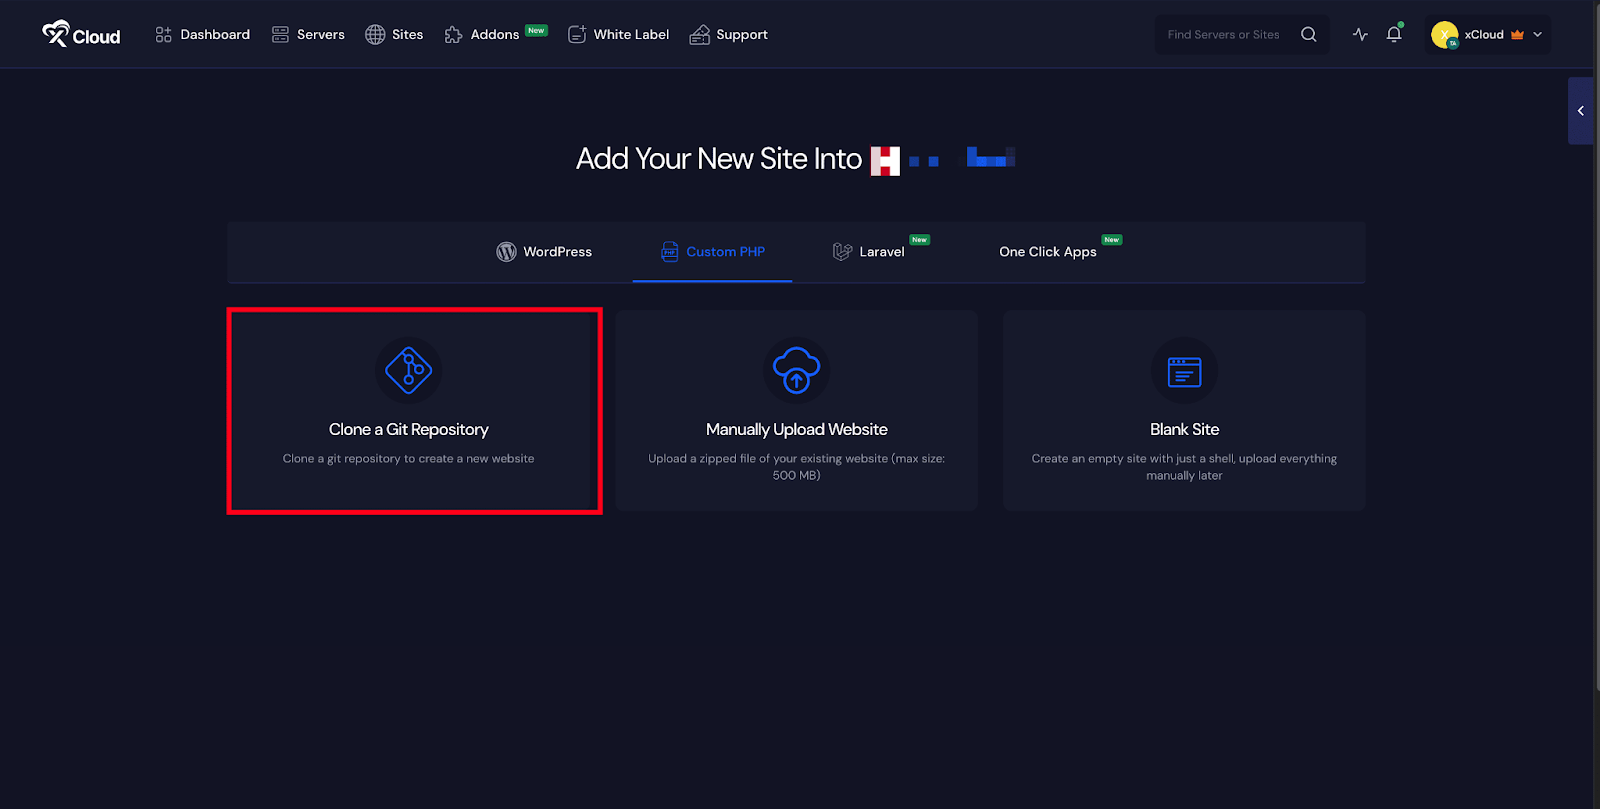Open the One Click Apps tab
The width and height of the screenshot is (1600, 809).
point(1047,252)
